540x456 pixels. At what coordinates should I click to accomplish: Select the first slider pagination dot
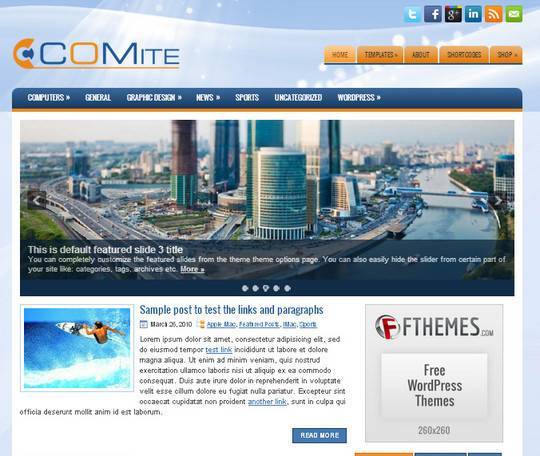click(245, 288)
